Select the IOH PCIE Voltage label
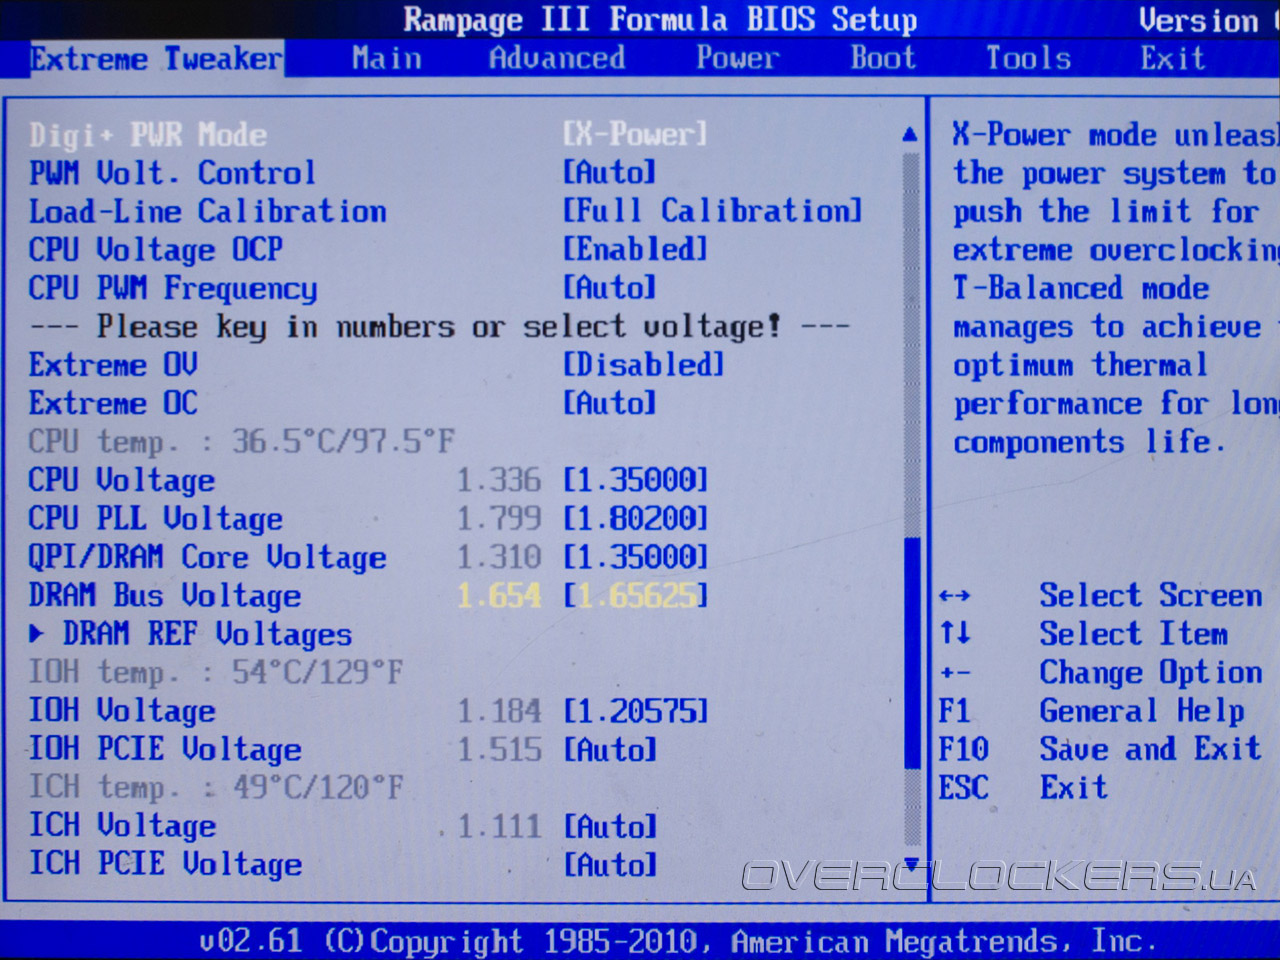Viewport: 1280px width, 960px height. (x=165, y=750)
